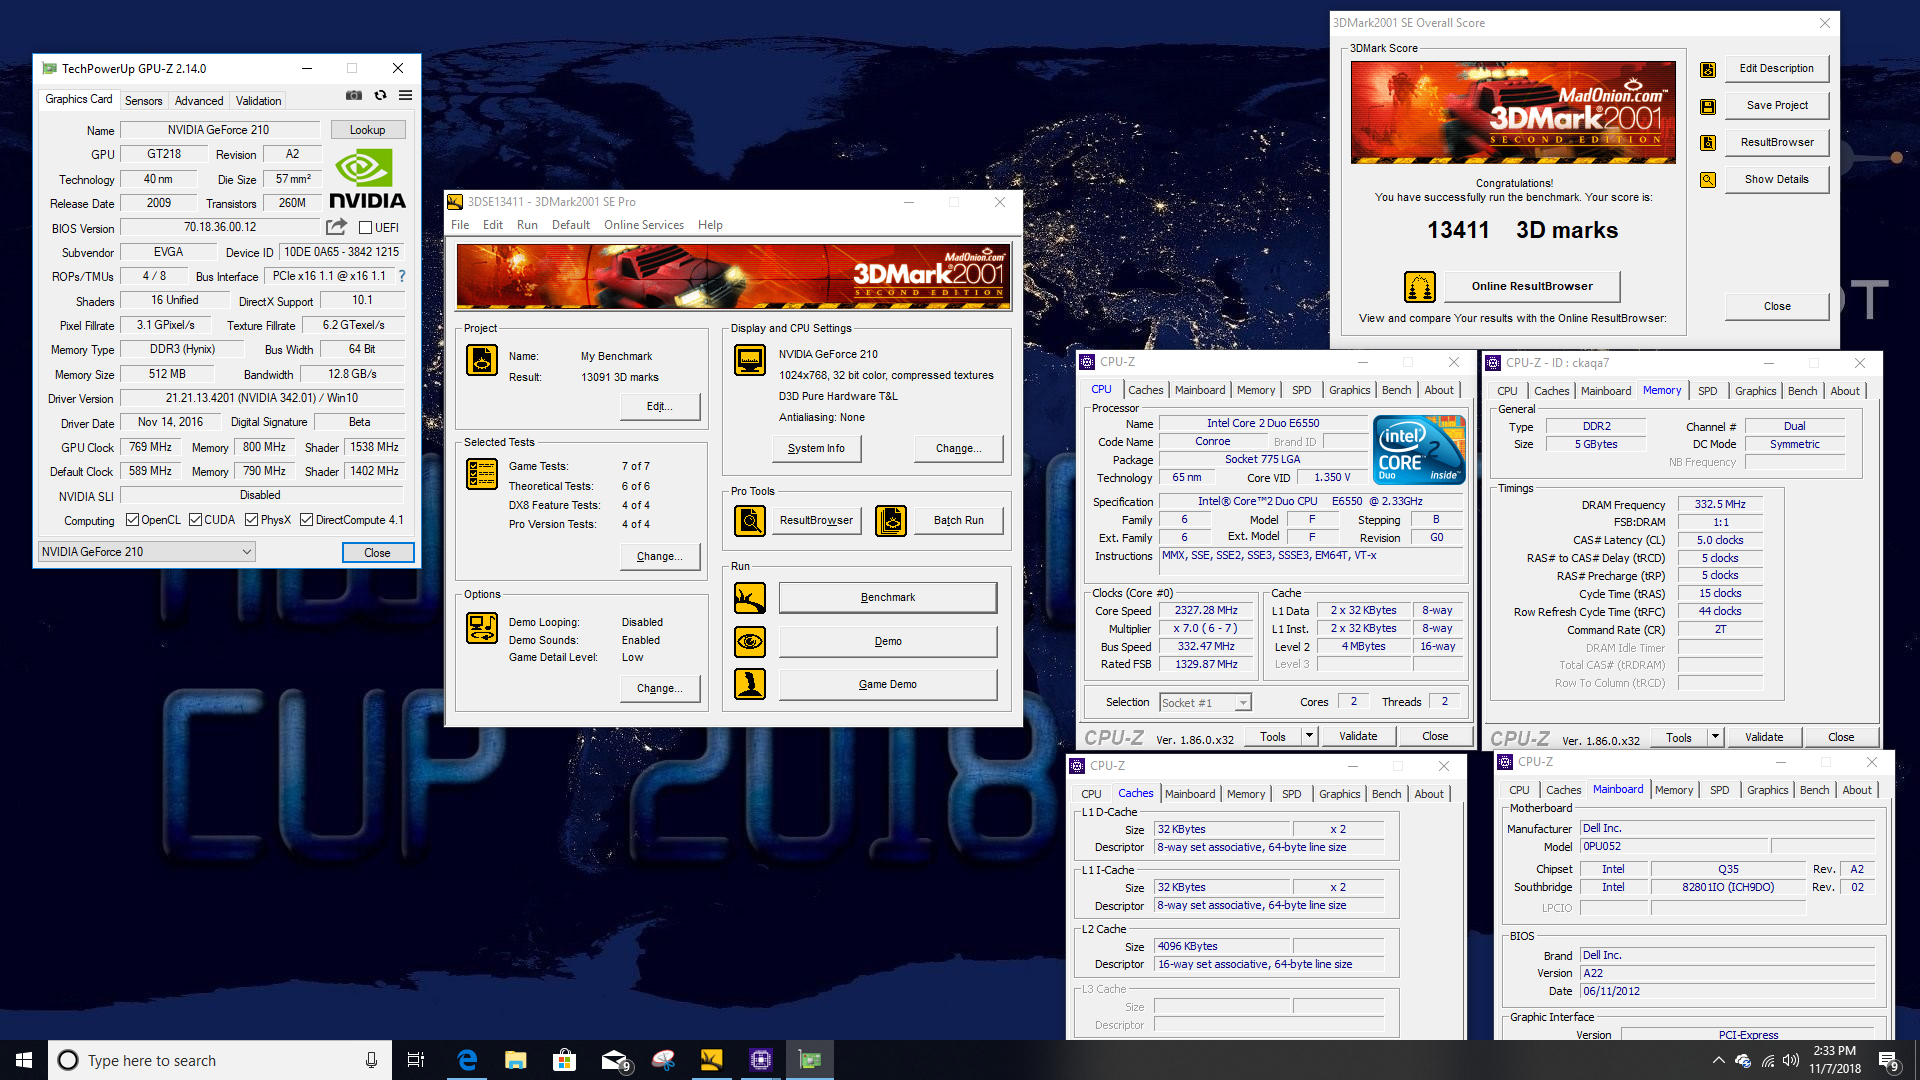1920x1080 pixels.
Task: Click Validate in CPU-Z CPU window
Action: [x=1357, y=736]
